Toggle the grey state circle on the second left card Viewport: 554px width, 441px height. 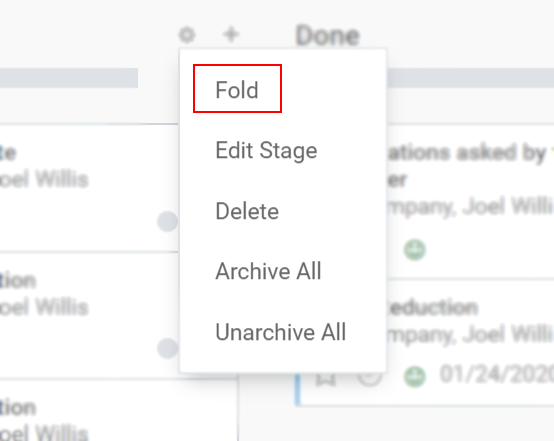click(x=167, y=348)
